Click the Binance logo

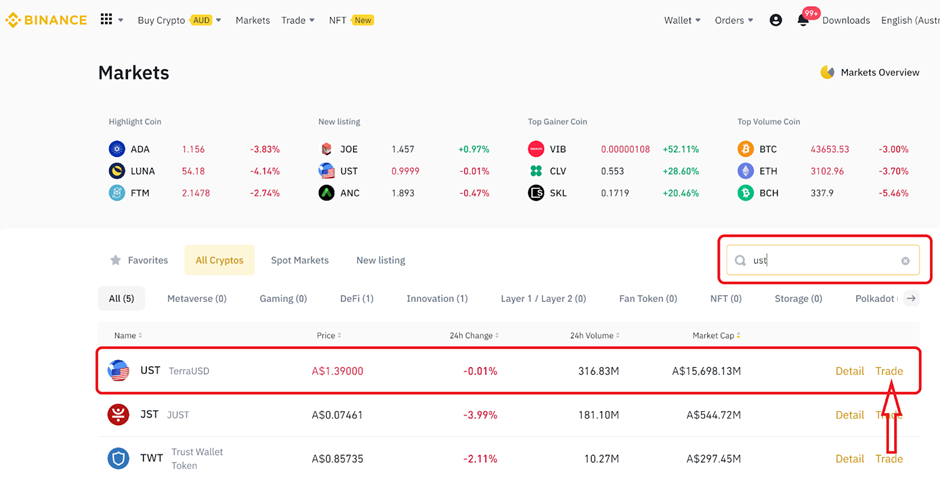click(x=46, y=20)
